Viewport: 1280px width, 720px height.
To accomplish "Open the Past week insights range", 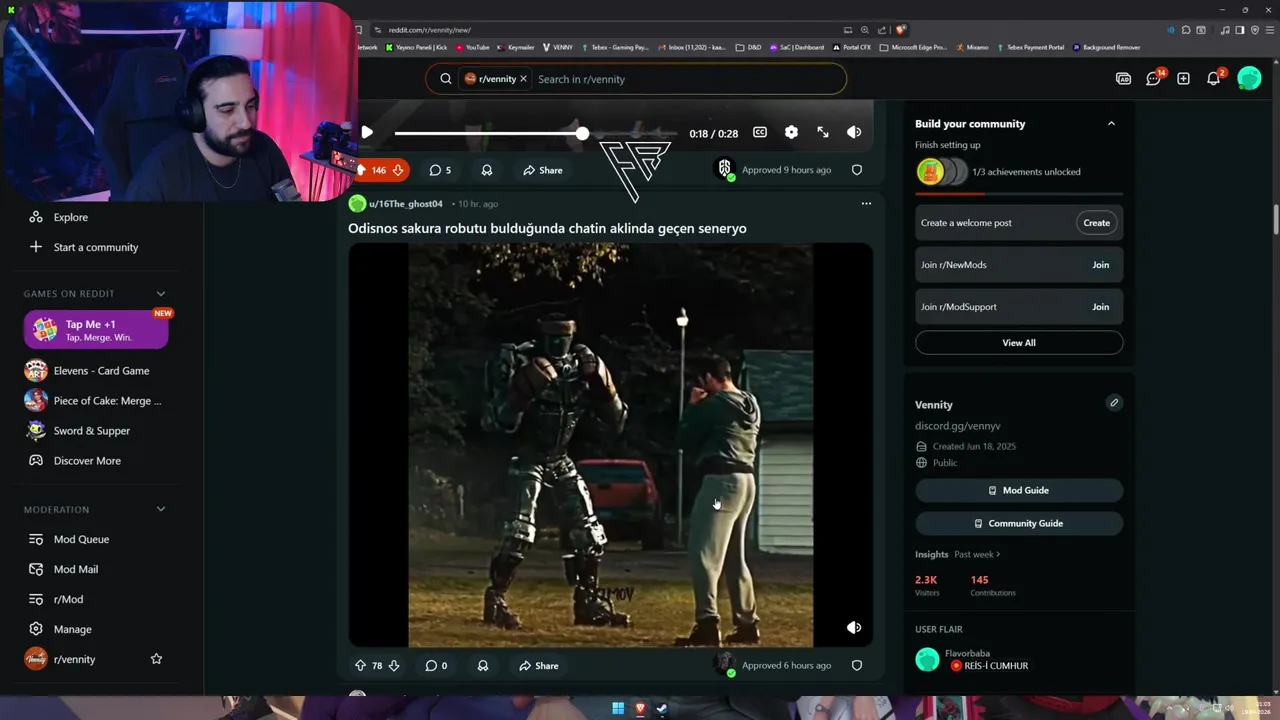I will (977, 554).
